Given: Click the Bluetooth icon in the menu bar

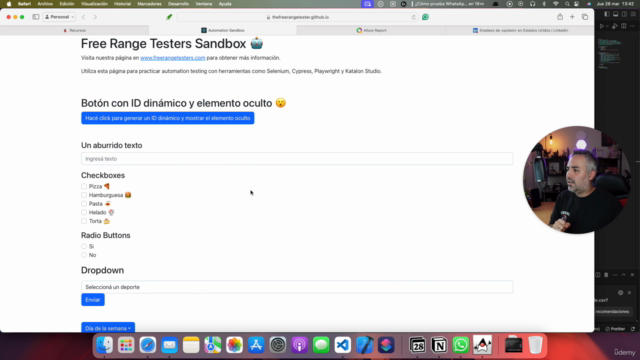Looking at the screenshot, I should click(x=544, y=4).
